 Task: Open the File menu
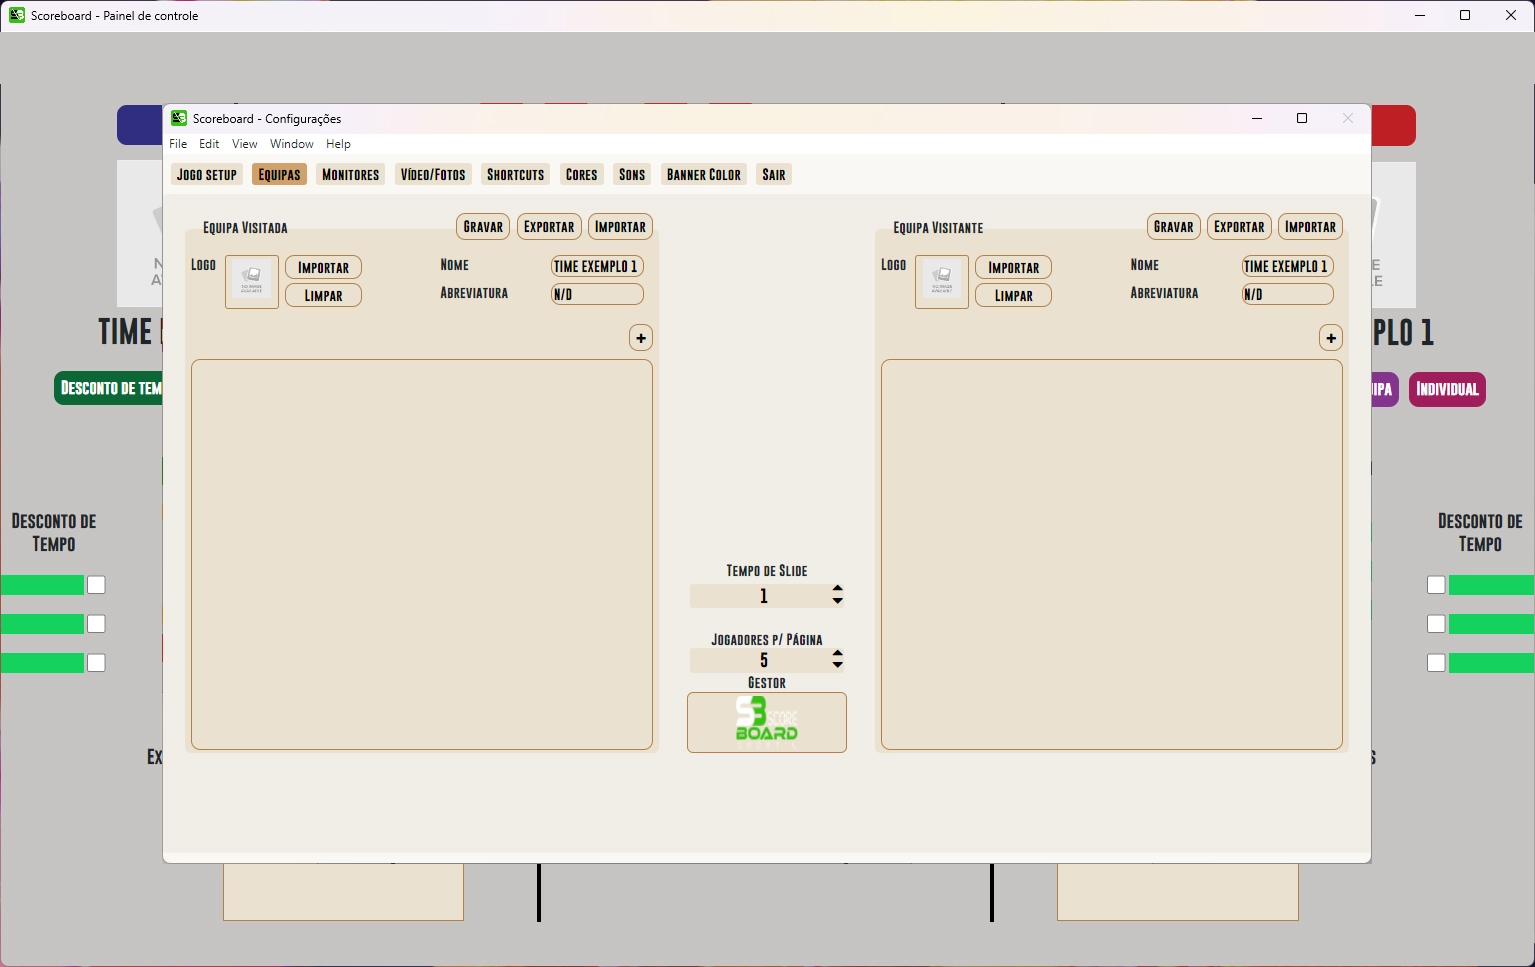click(178, 144)
